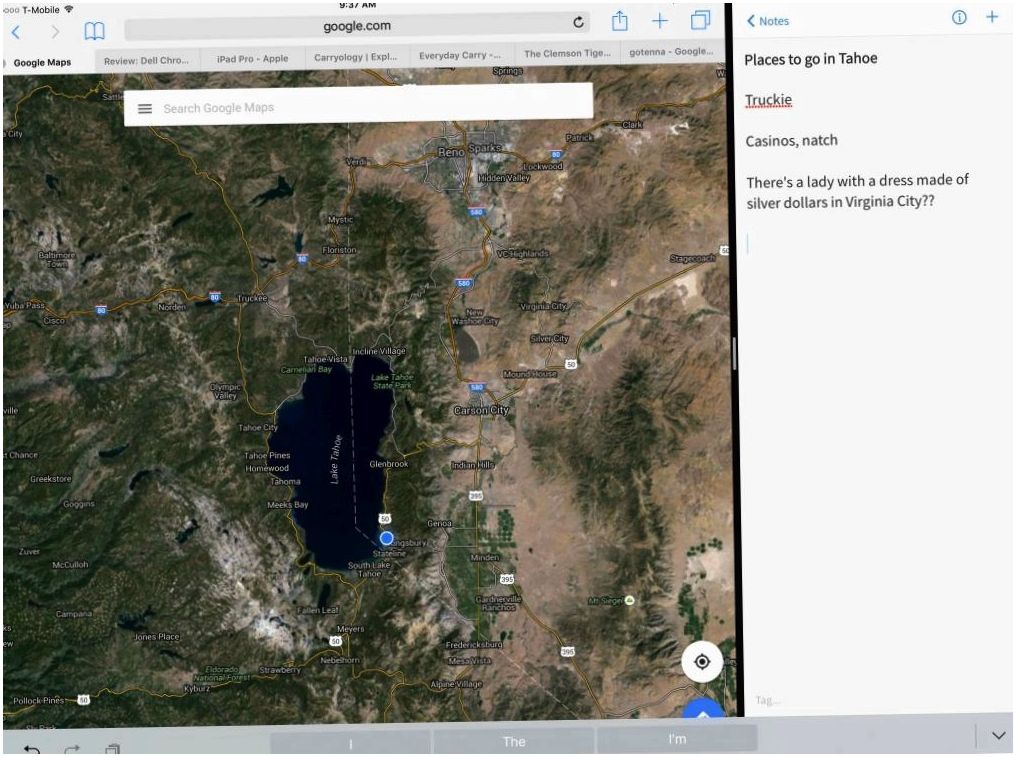Tap the line Casinos, natch

click(x=791, y=141)
